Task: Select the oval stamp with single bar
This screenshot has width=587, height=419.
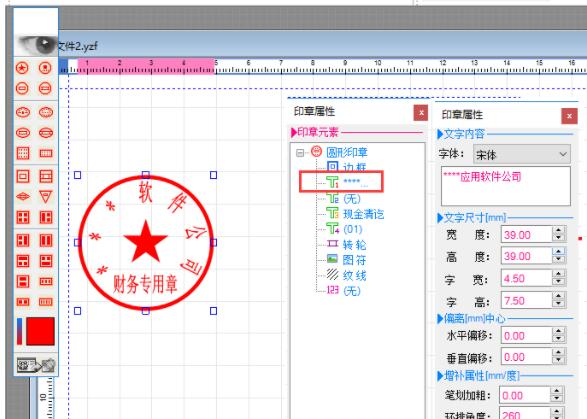Action: pyautogui.click(x=22, y=133)
